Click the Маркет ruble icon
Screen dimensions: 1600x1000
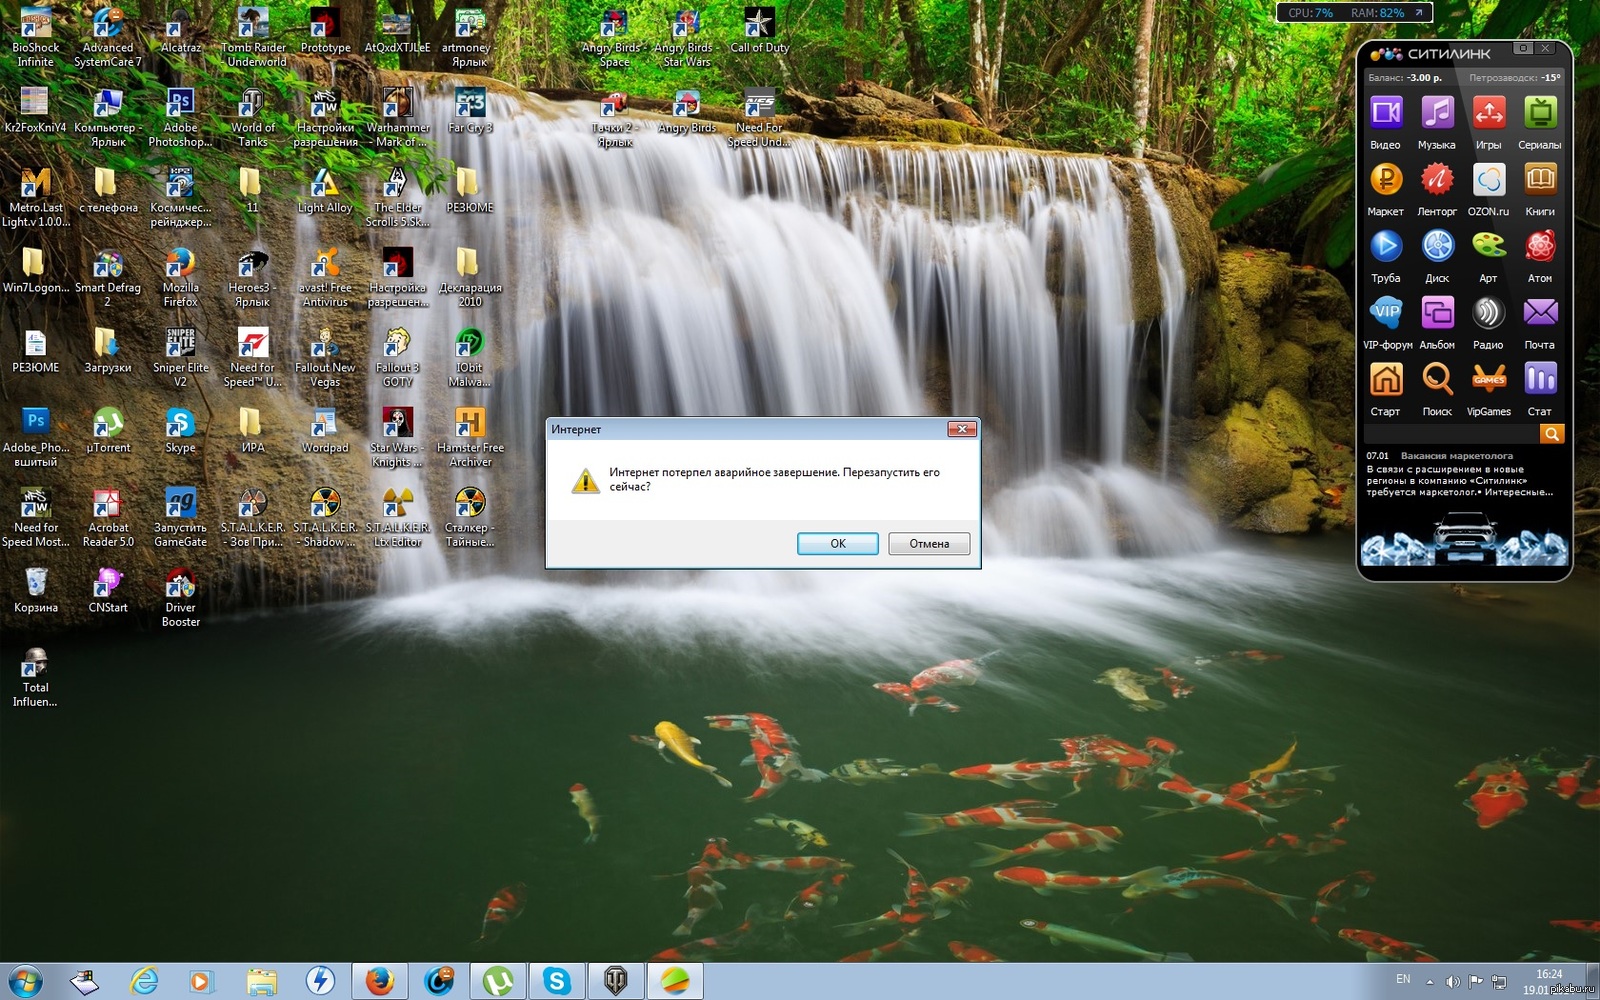coord(1385,180)
